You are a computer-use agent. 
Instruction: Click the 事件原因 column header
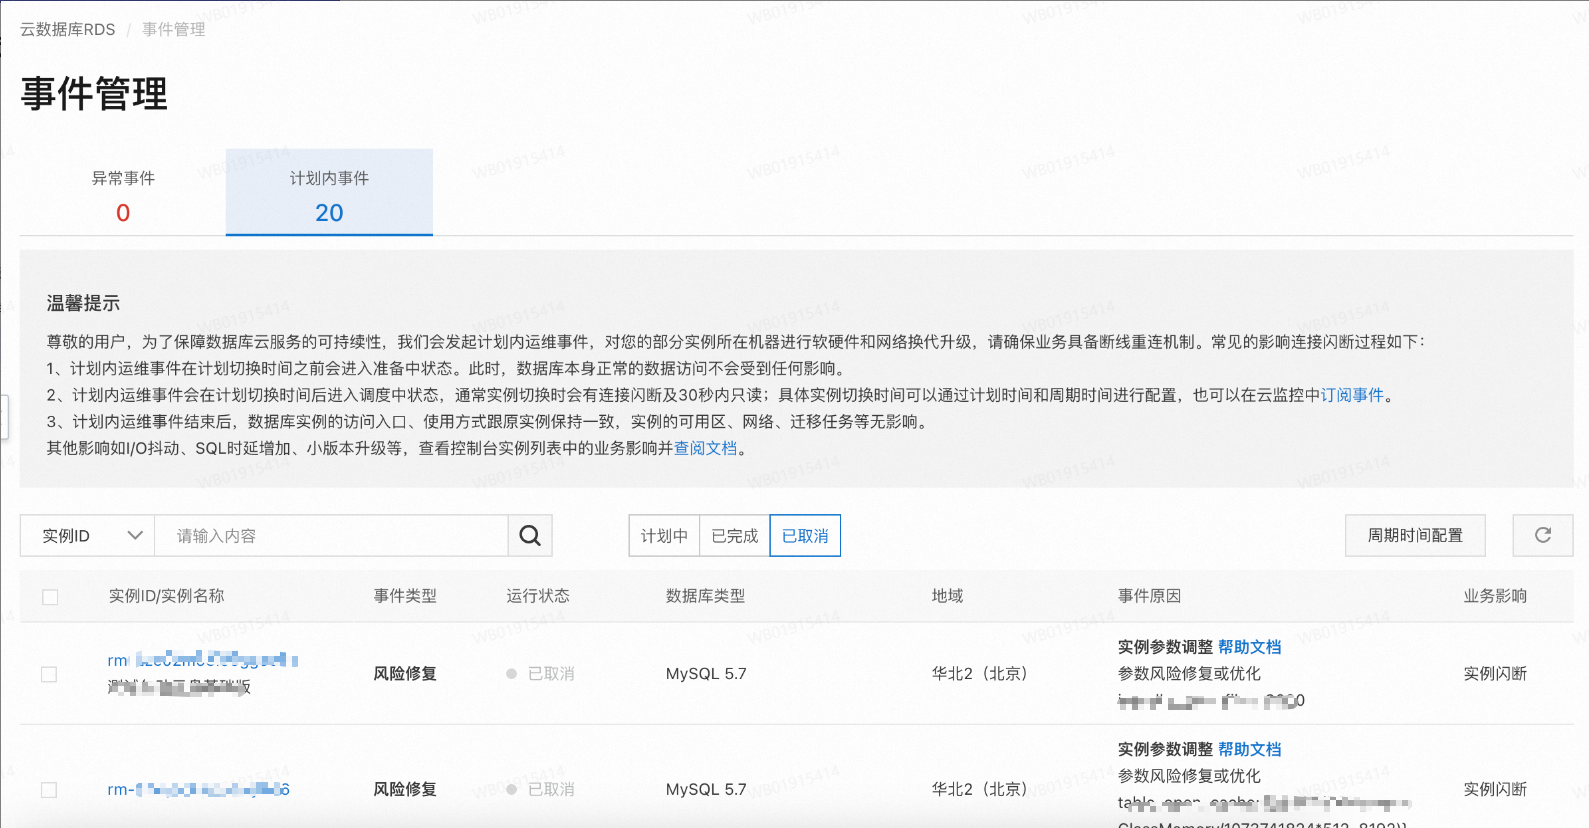1150,596
